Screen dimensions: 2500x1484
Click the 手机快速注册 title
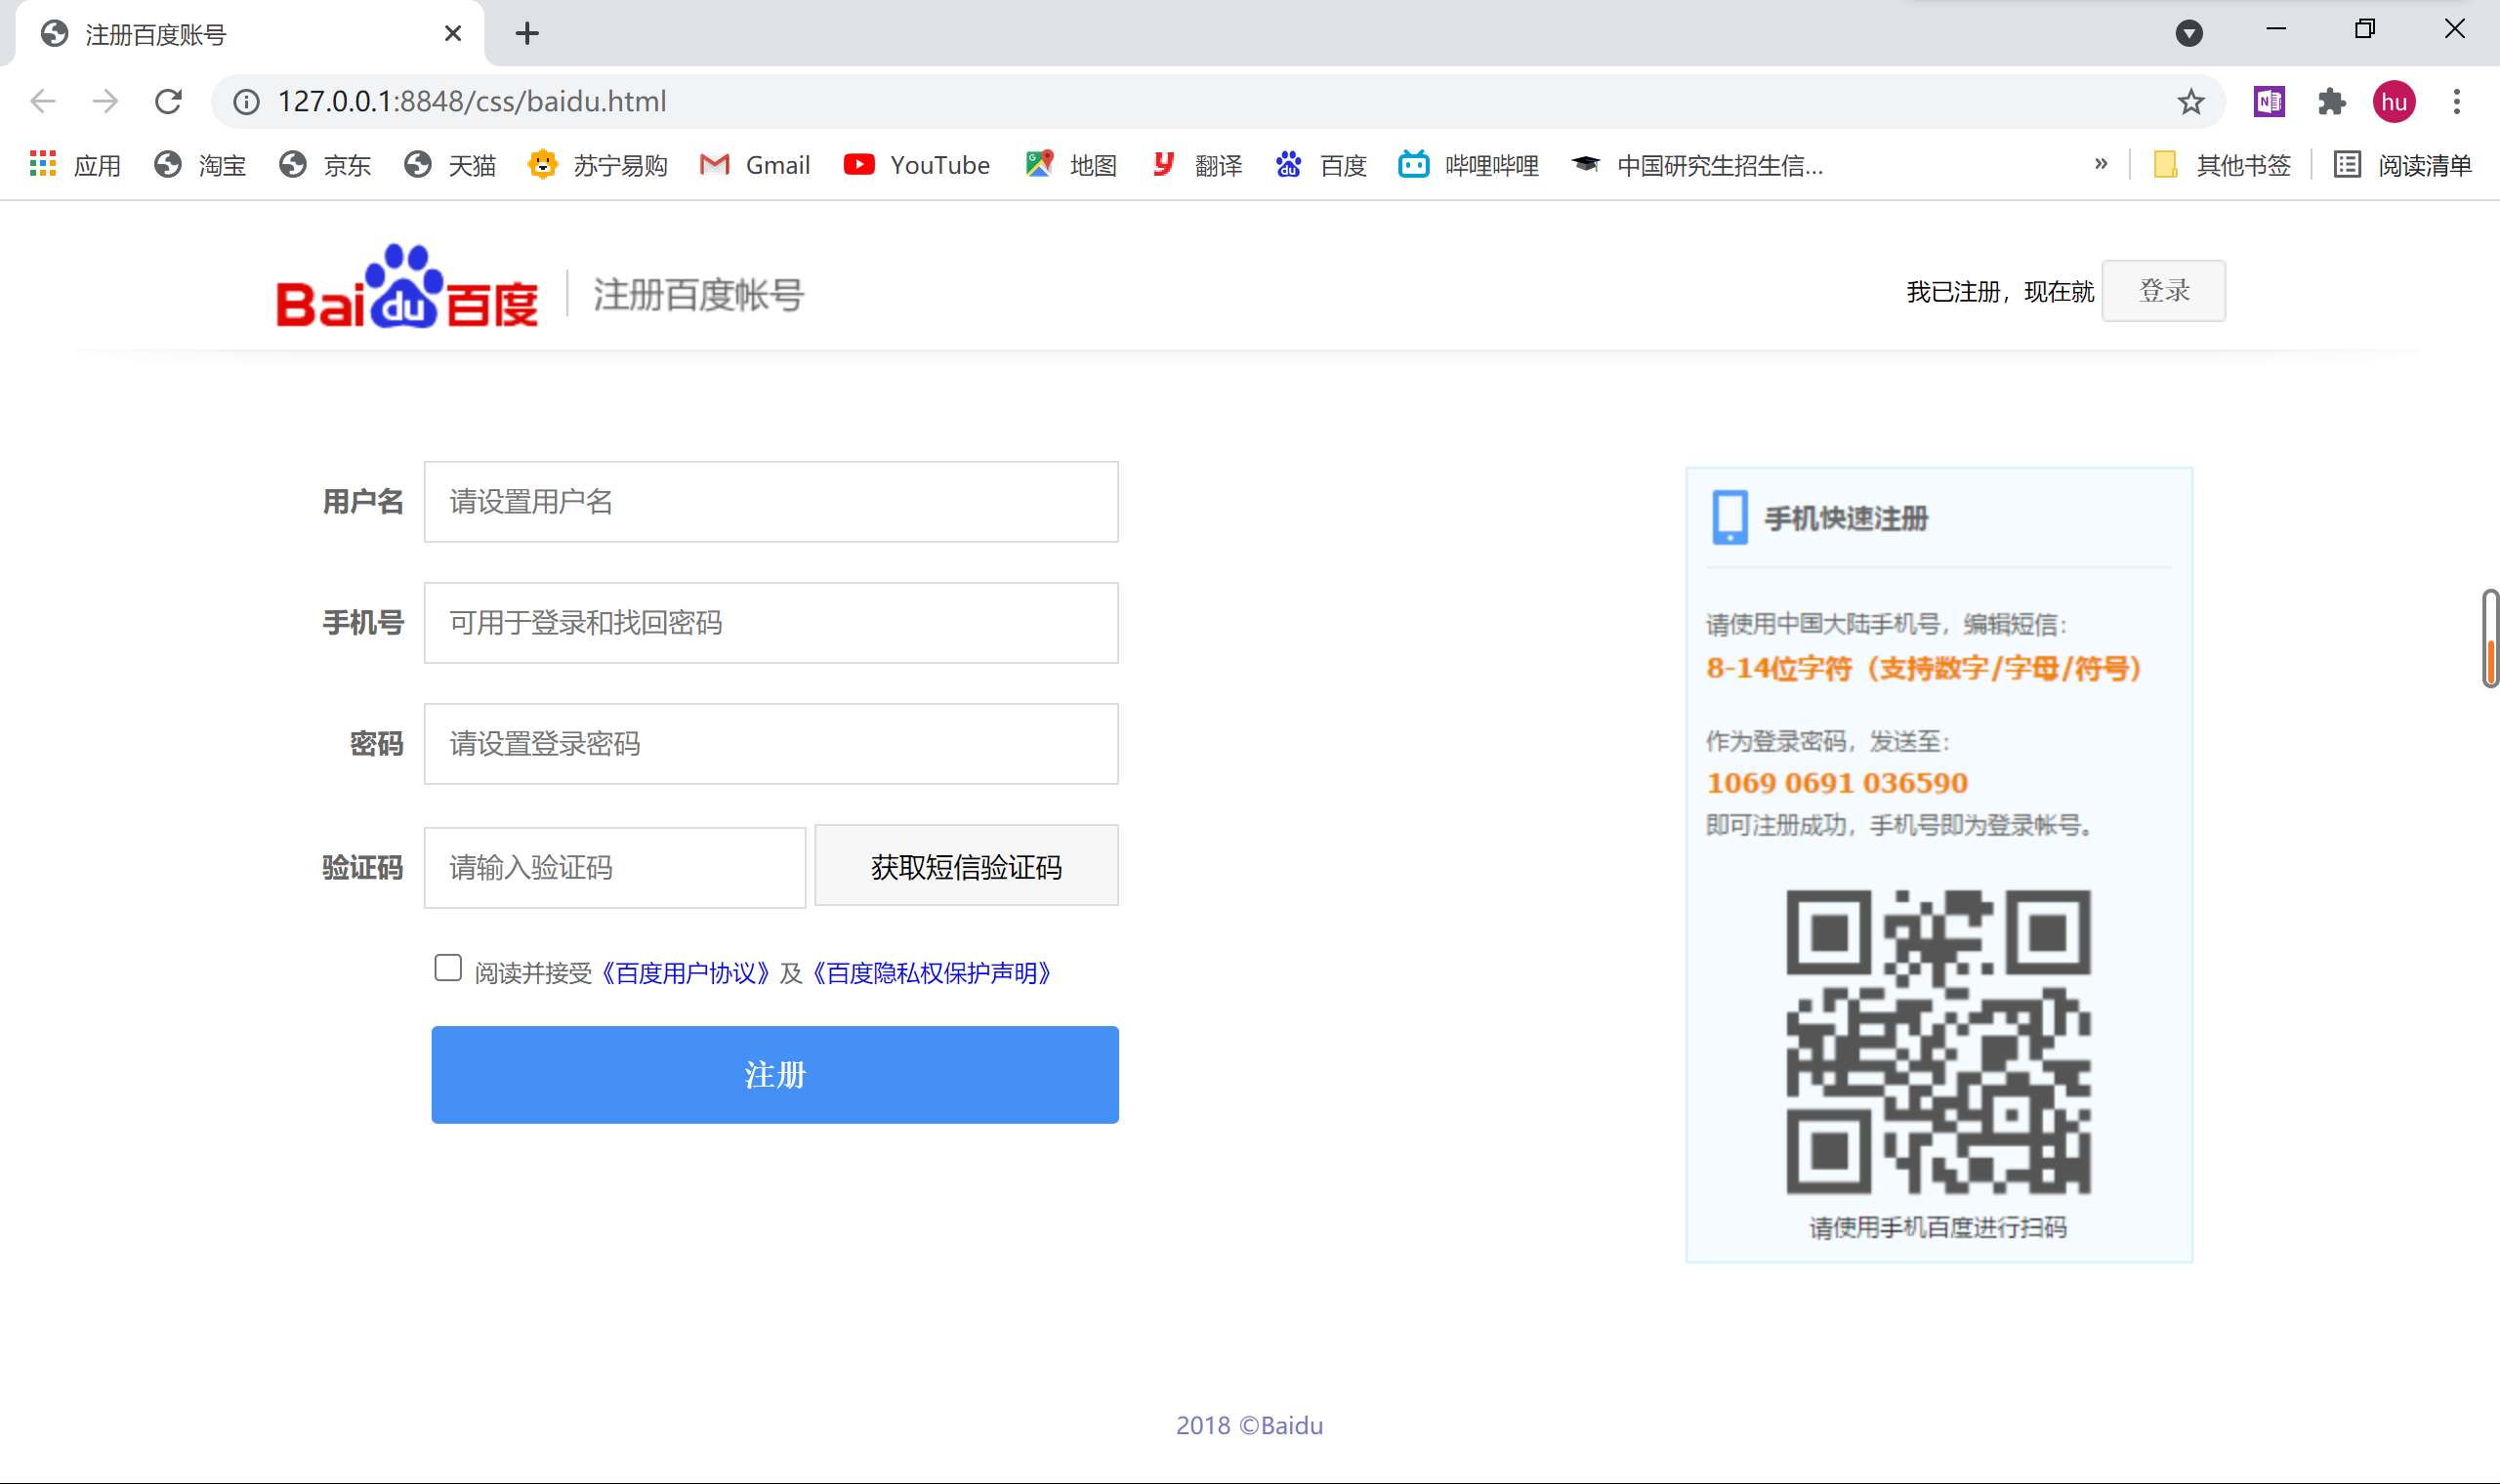[1846, 519]
